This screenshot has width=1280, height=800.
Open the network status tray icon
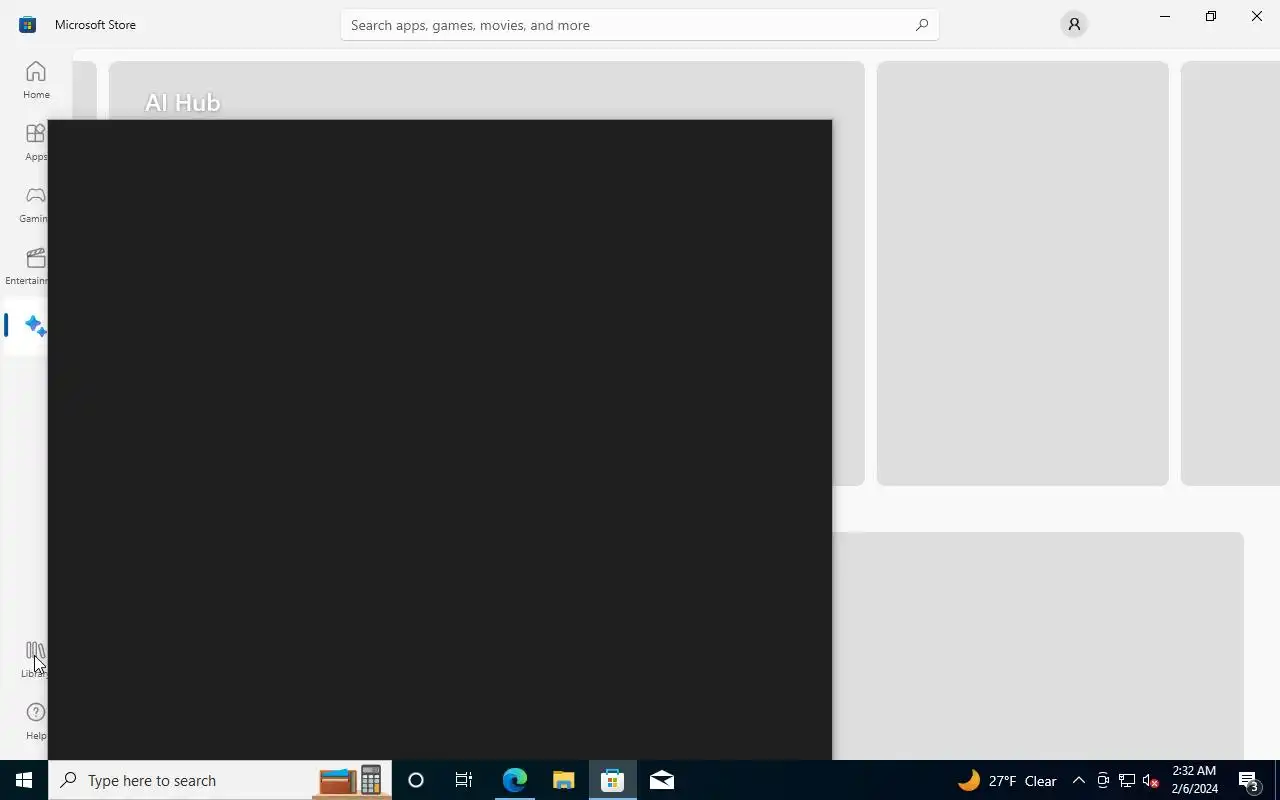pyautogui.click(x=1127, y=781)
